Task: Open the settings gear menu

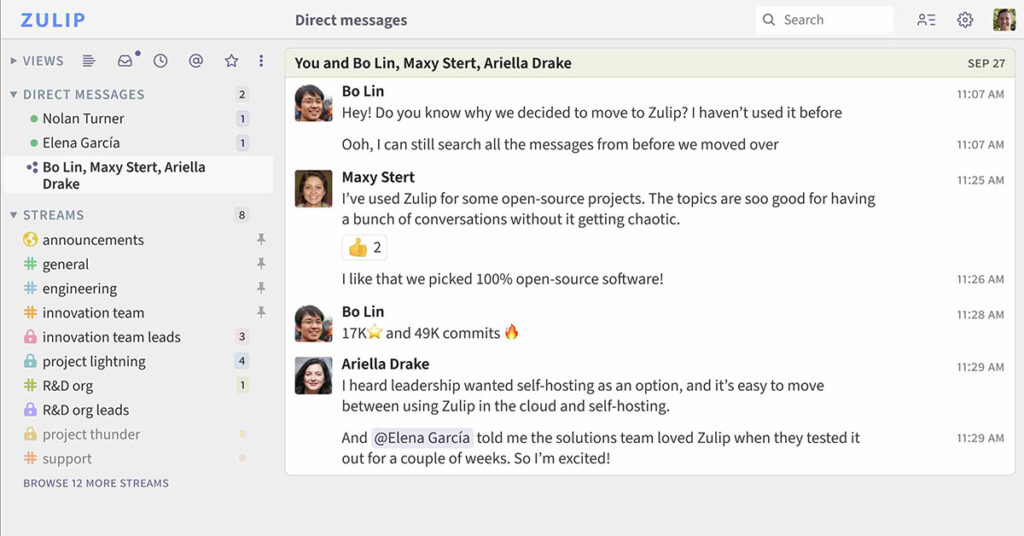Action: point(965,20)
